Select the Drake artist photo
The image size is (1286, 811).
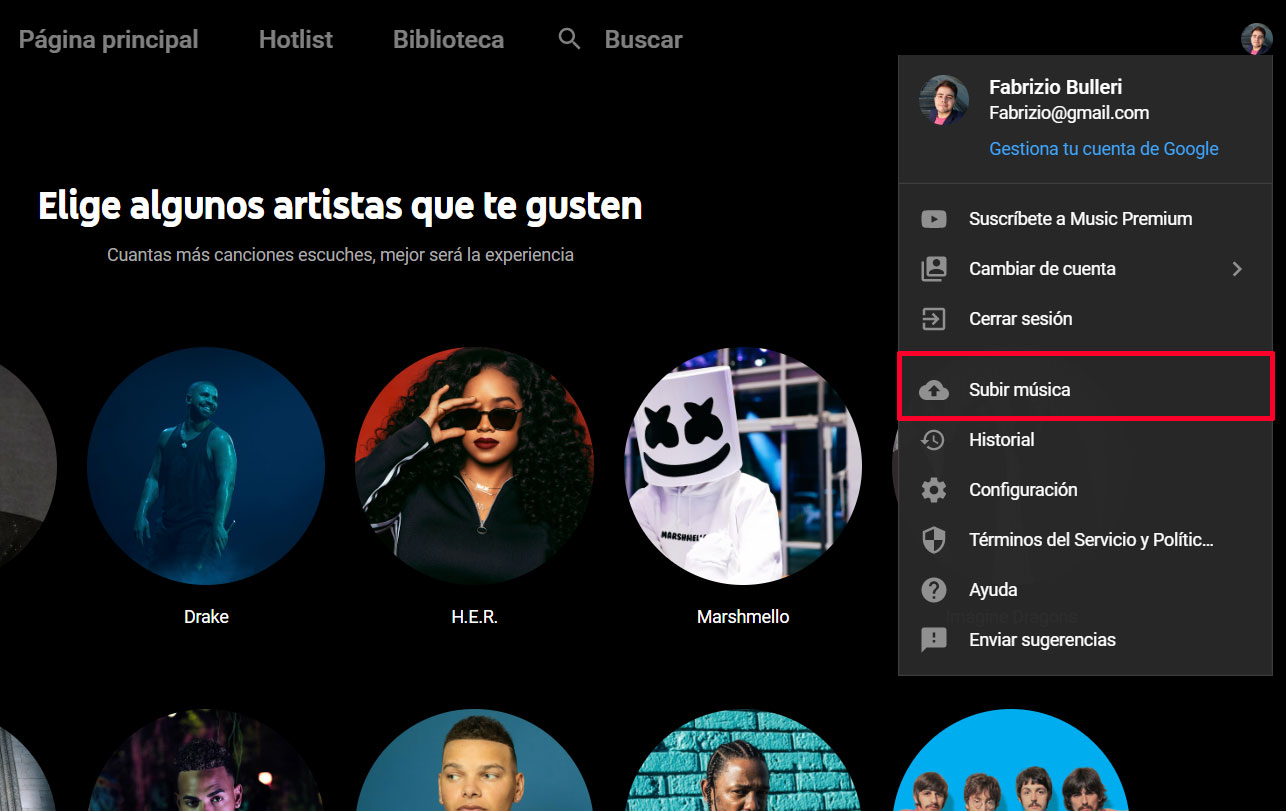tap(206, 466)
